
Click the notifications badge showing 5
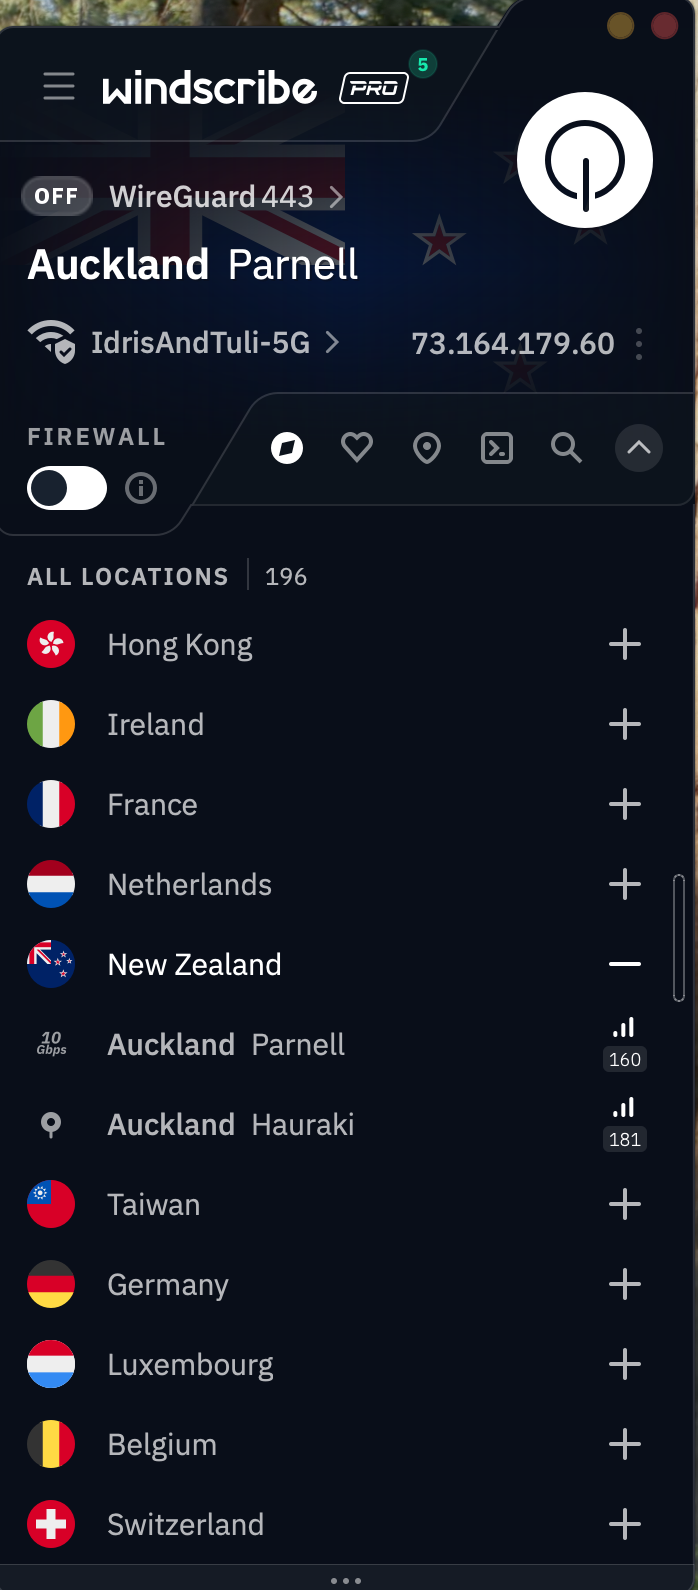tap(423, 65)
